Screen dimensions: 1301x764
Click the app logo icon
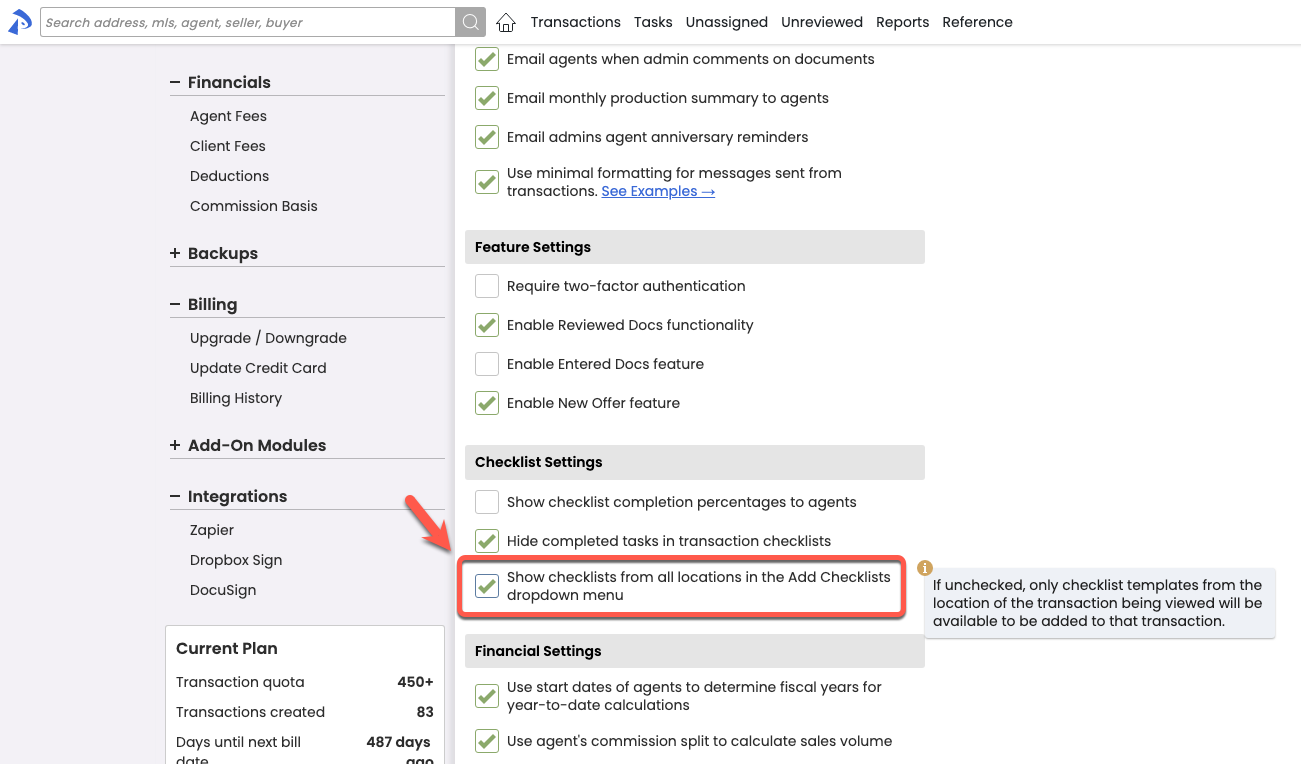coord(20,22)
